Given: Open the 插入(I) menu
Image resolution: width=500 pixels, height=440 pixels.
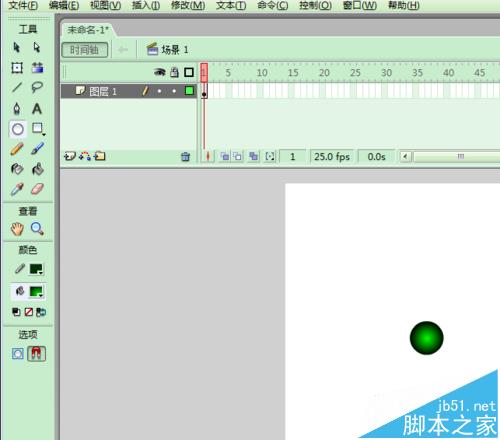Looking at the screenshot, I should [x=146, y=5].
